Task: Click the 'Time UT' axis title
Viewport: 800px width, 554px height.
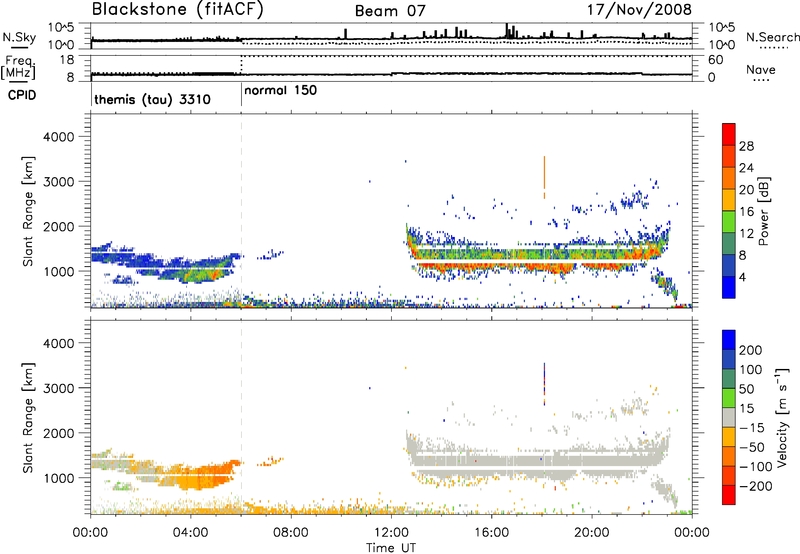Action: click(391, 548)
